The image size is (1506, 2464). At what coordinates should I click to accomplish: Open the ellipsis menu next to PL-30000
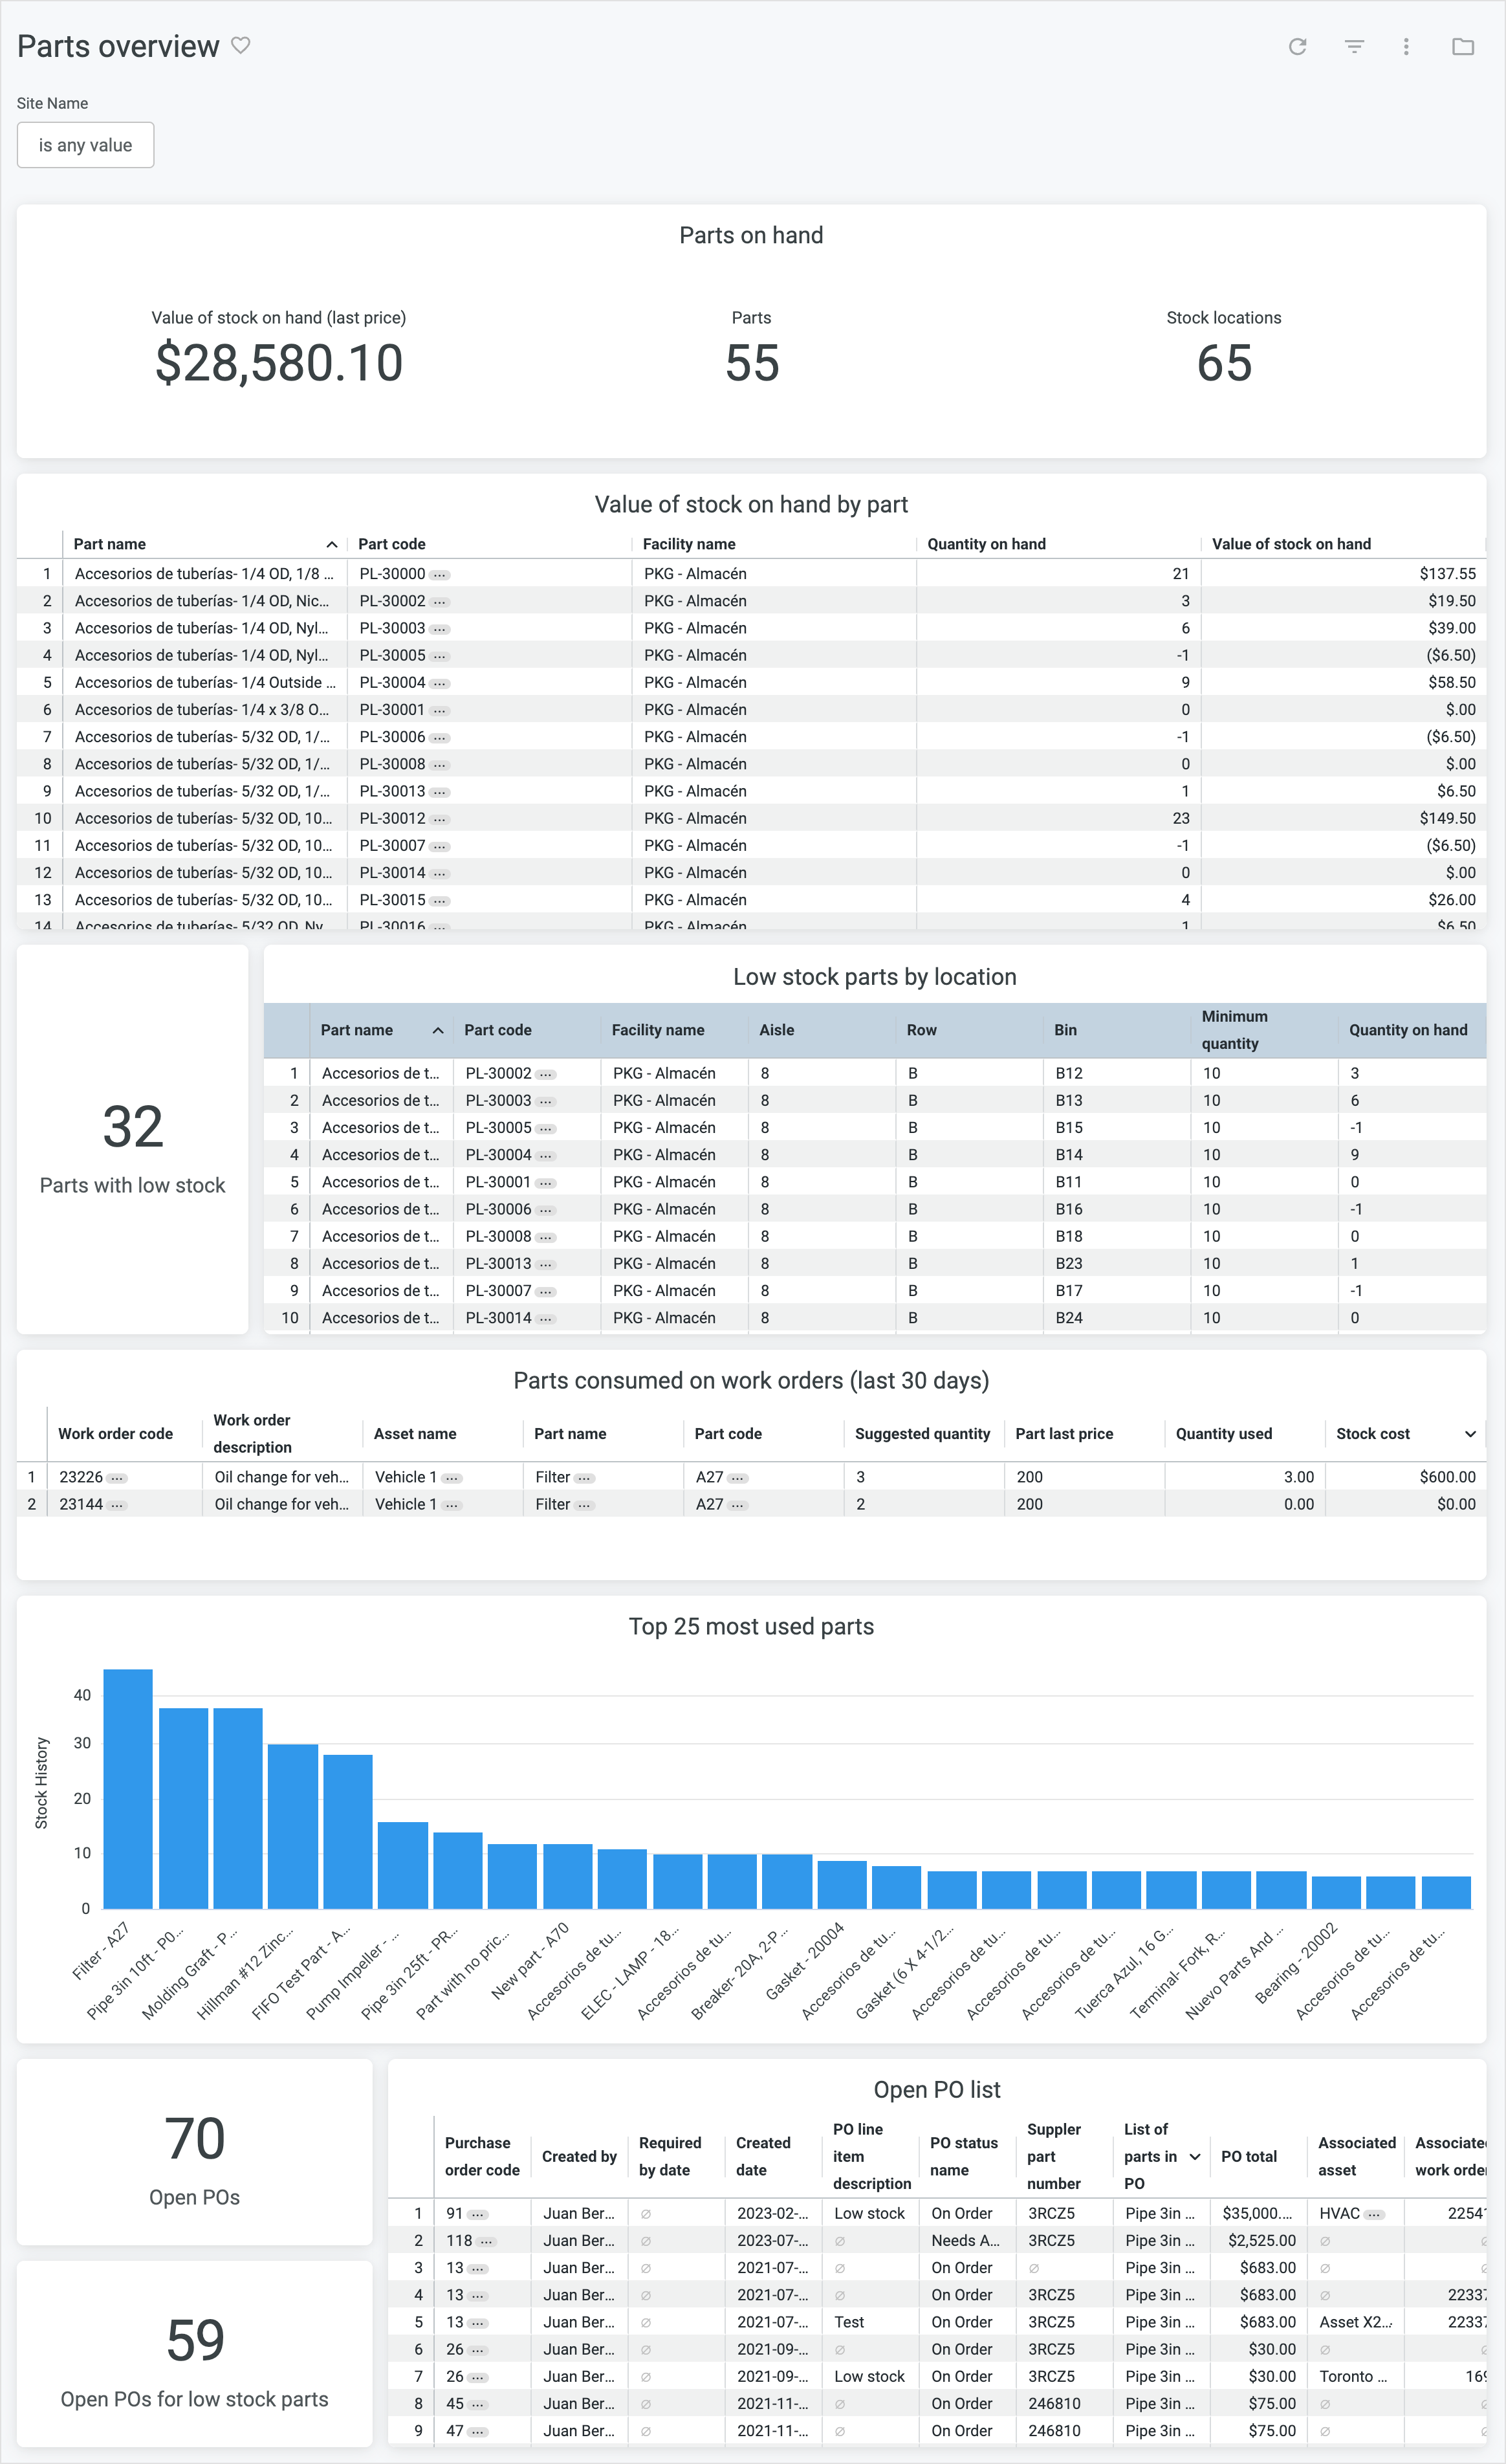click(x=440, y=574)
